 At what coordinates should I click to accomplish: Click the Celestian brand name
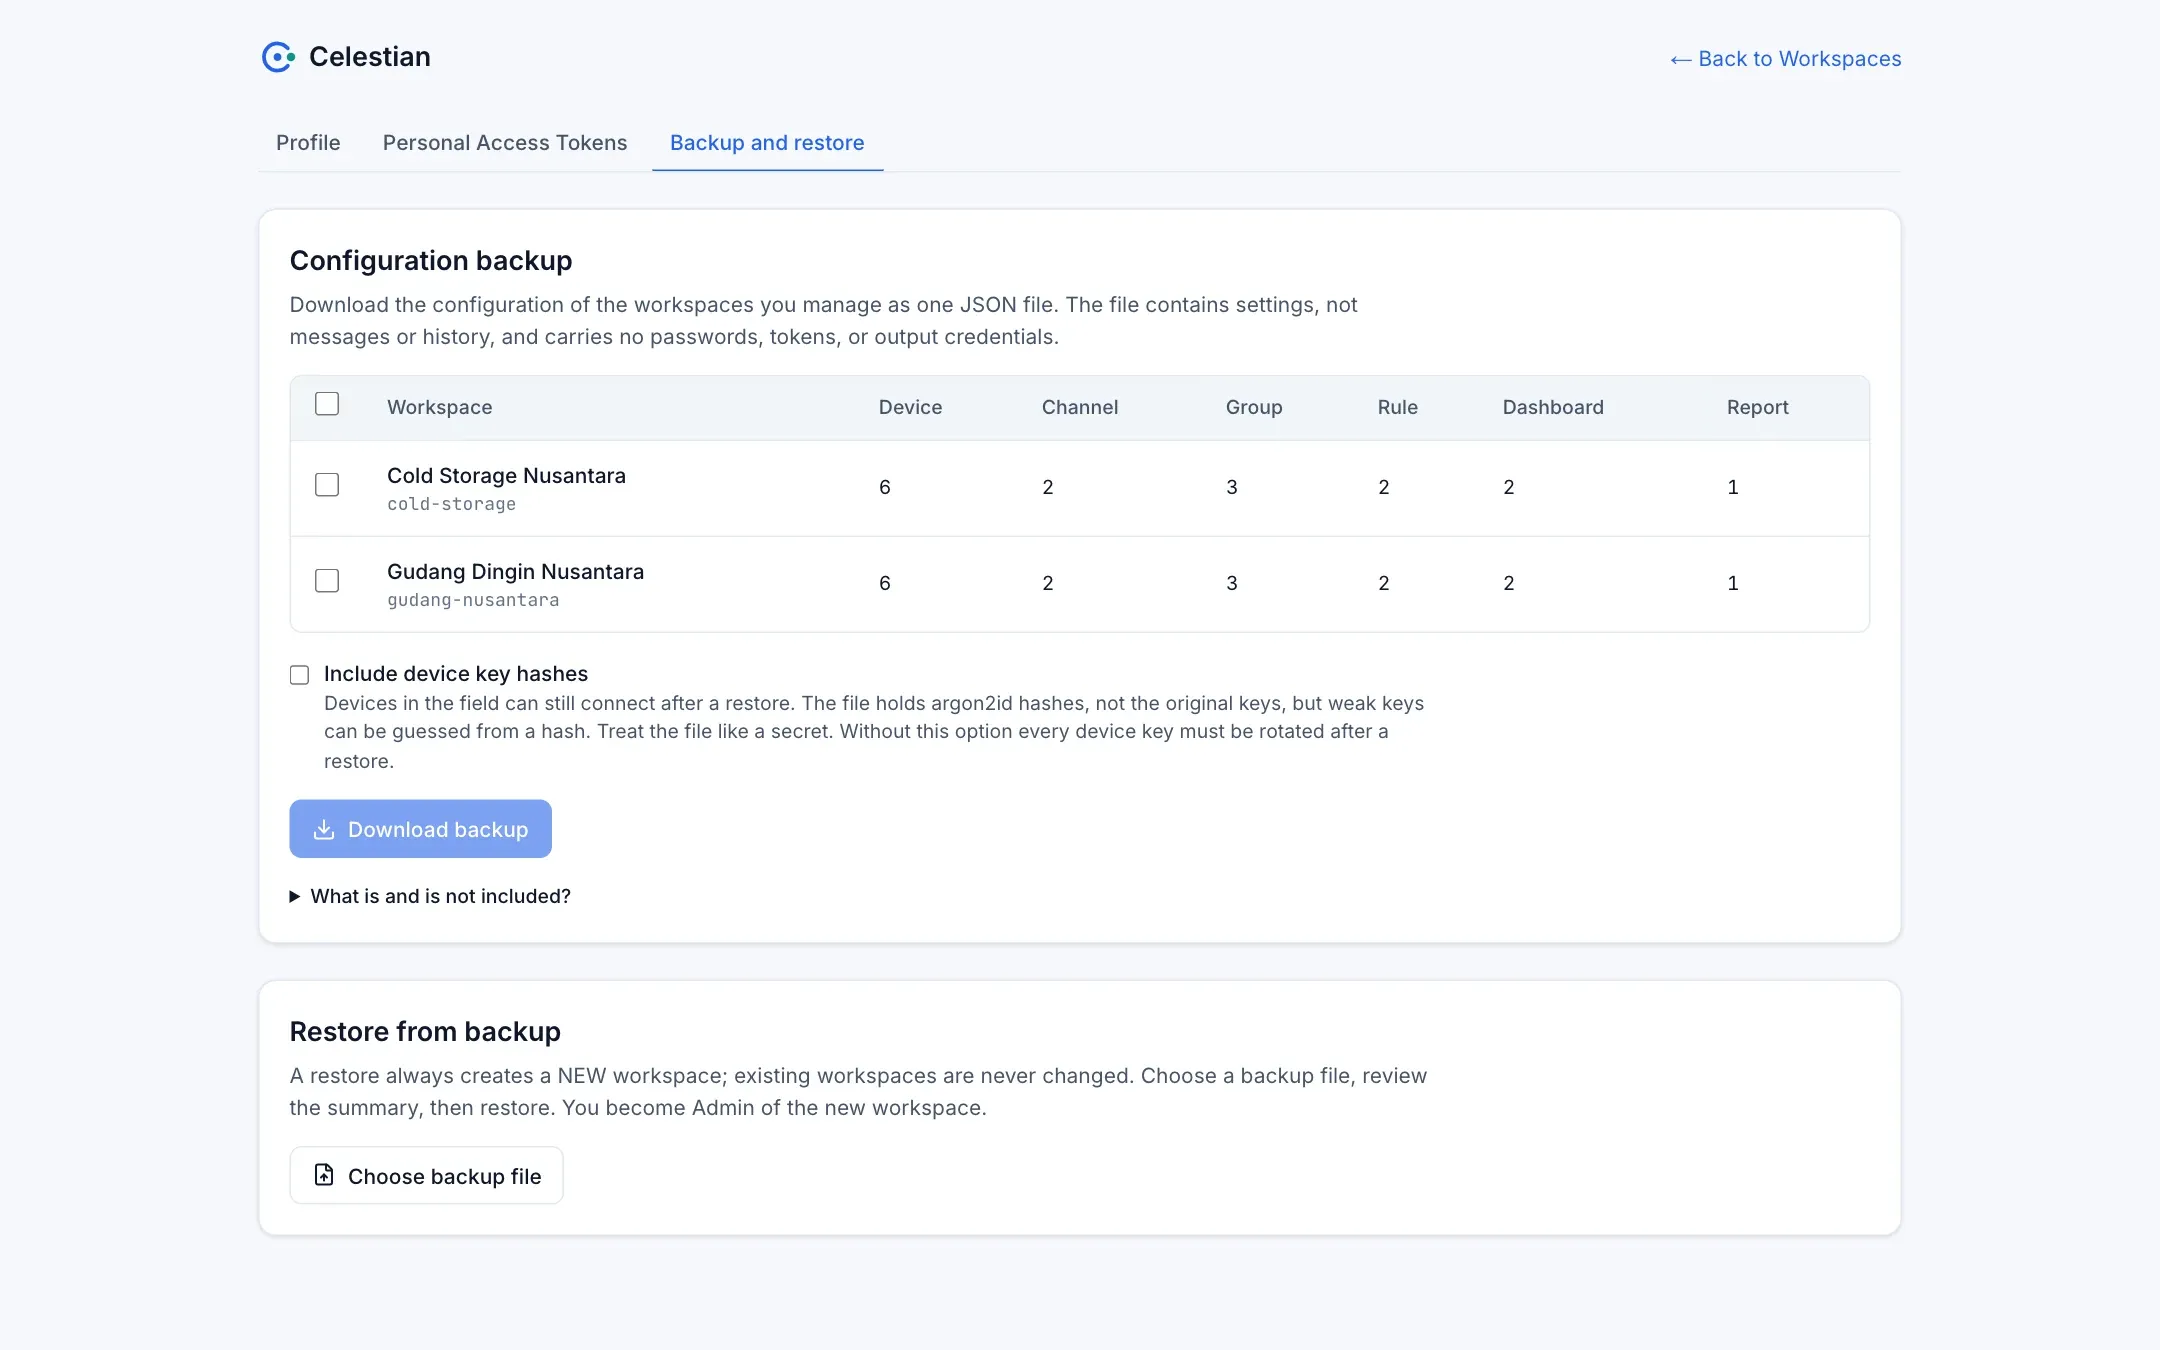click(370, 57)
